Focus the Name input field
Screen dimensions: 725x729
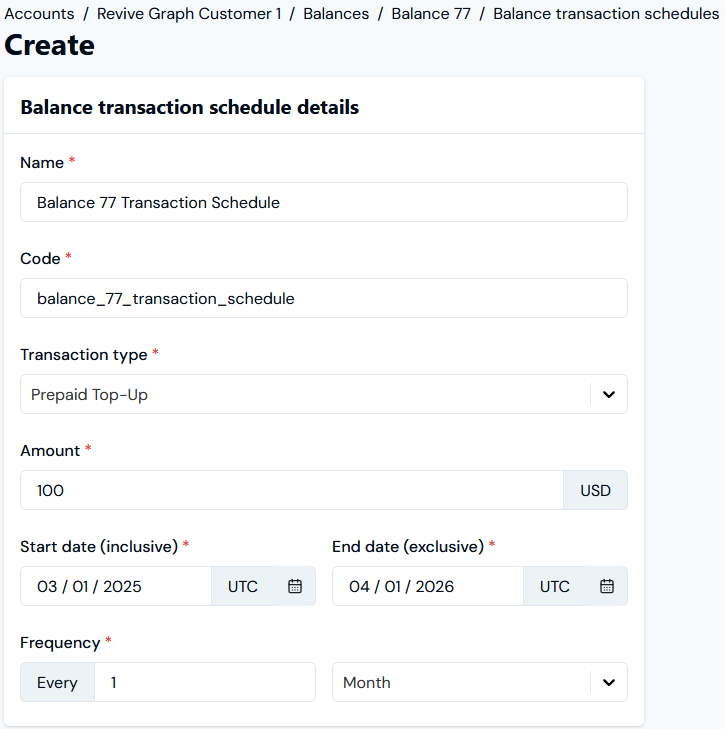[x=324, y=202]
